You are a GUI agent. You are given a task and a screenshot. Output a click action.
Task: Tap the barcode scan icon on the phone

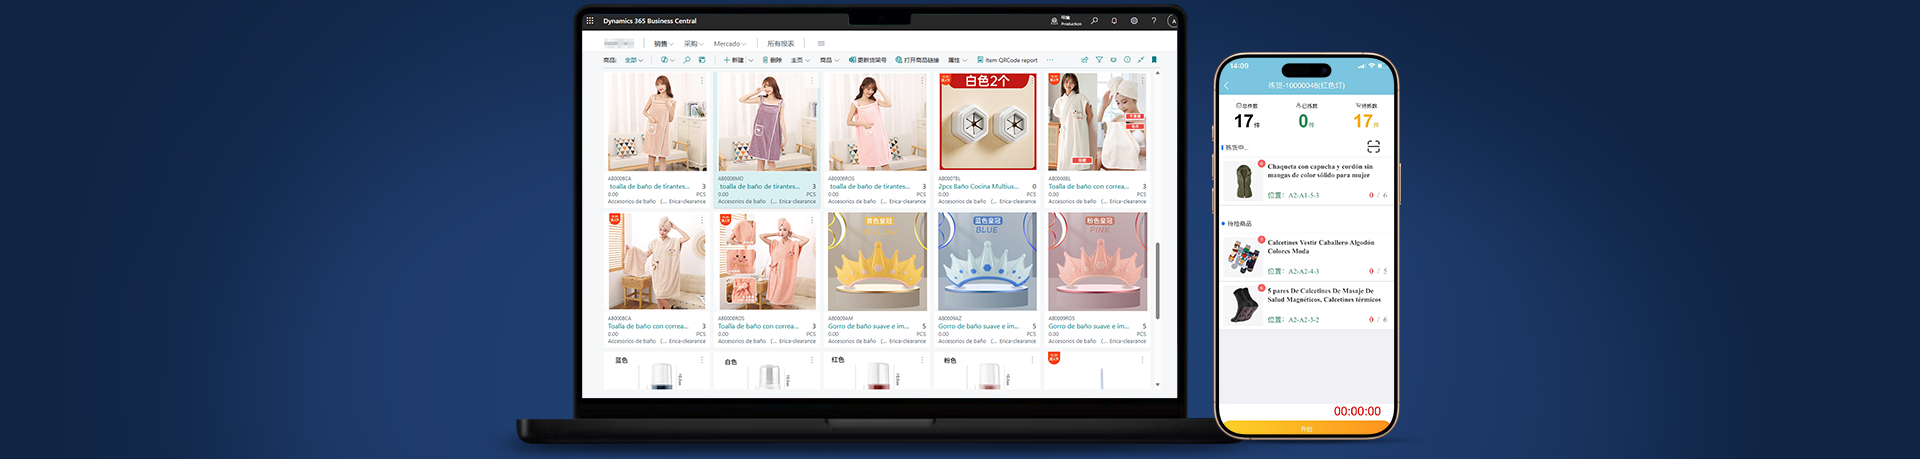[1373, 147]
